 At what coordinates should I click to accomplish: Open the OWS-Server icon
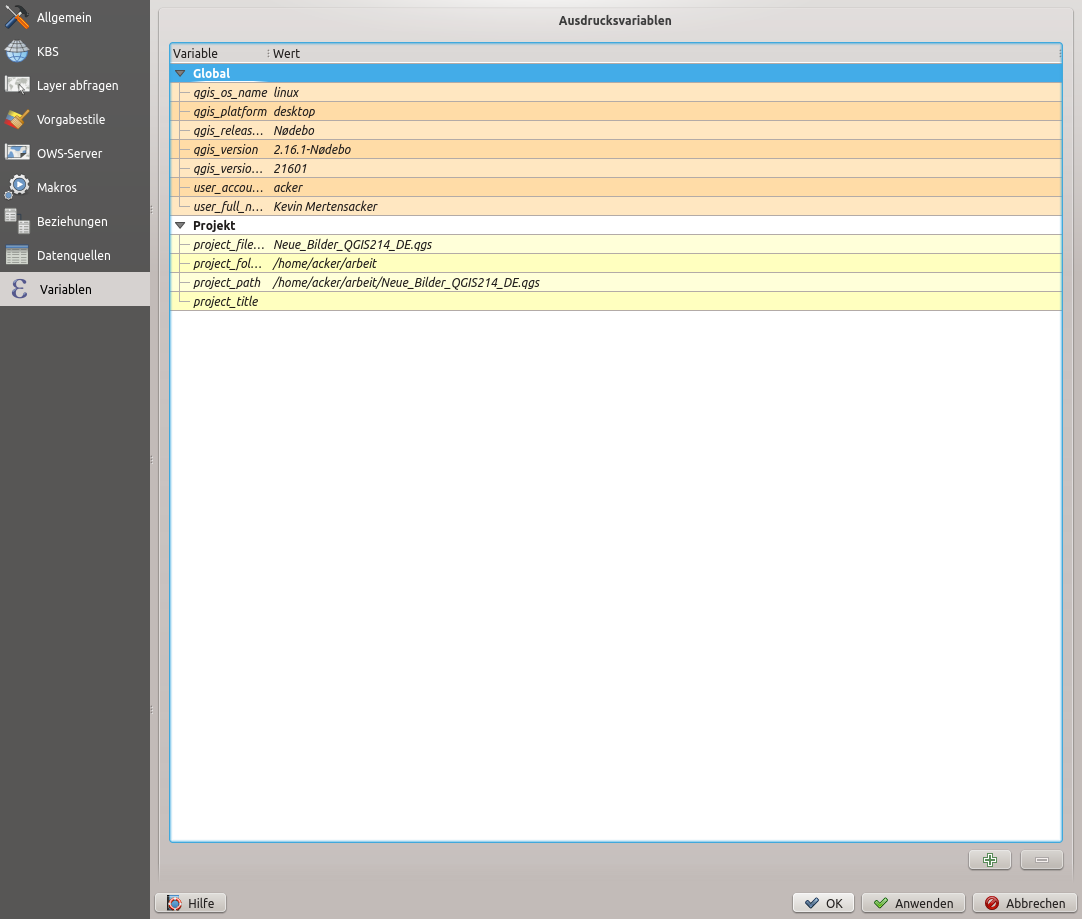tap(18, 154)
